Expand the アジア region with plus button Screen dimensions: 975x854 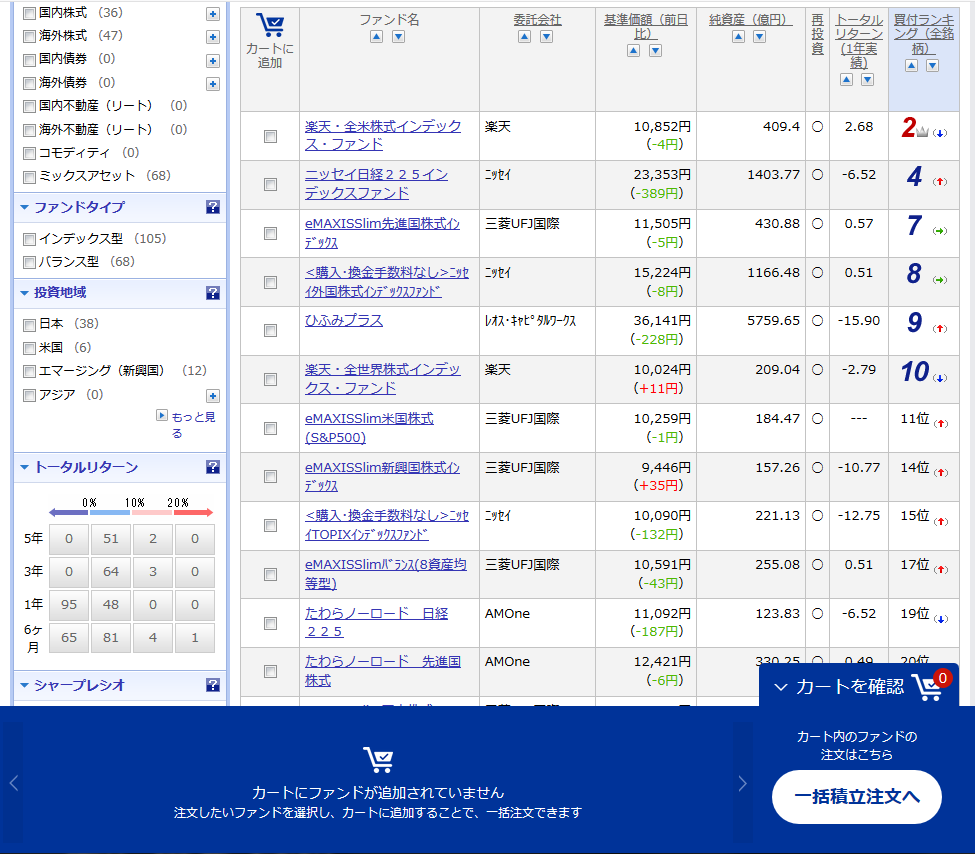click(213, 396)
